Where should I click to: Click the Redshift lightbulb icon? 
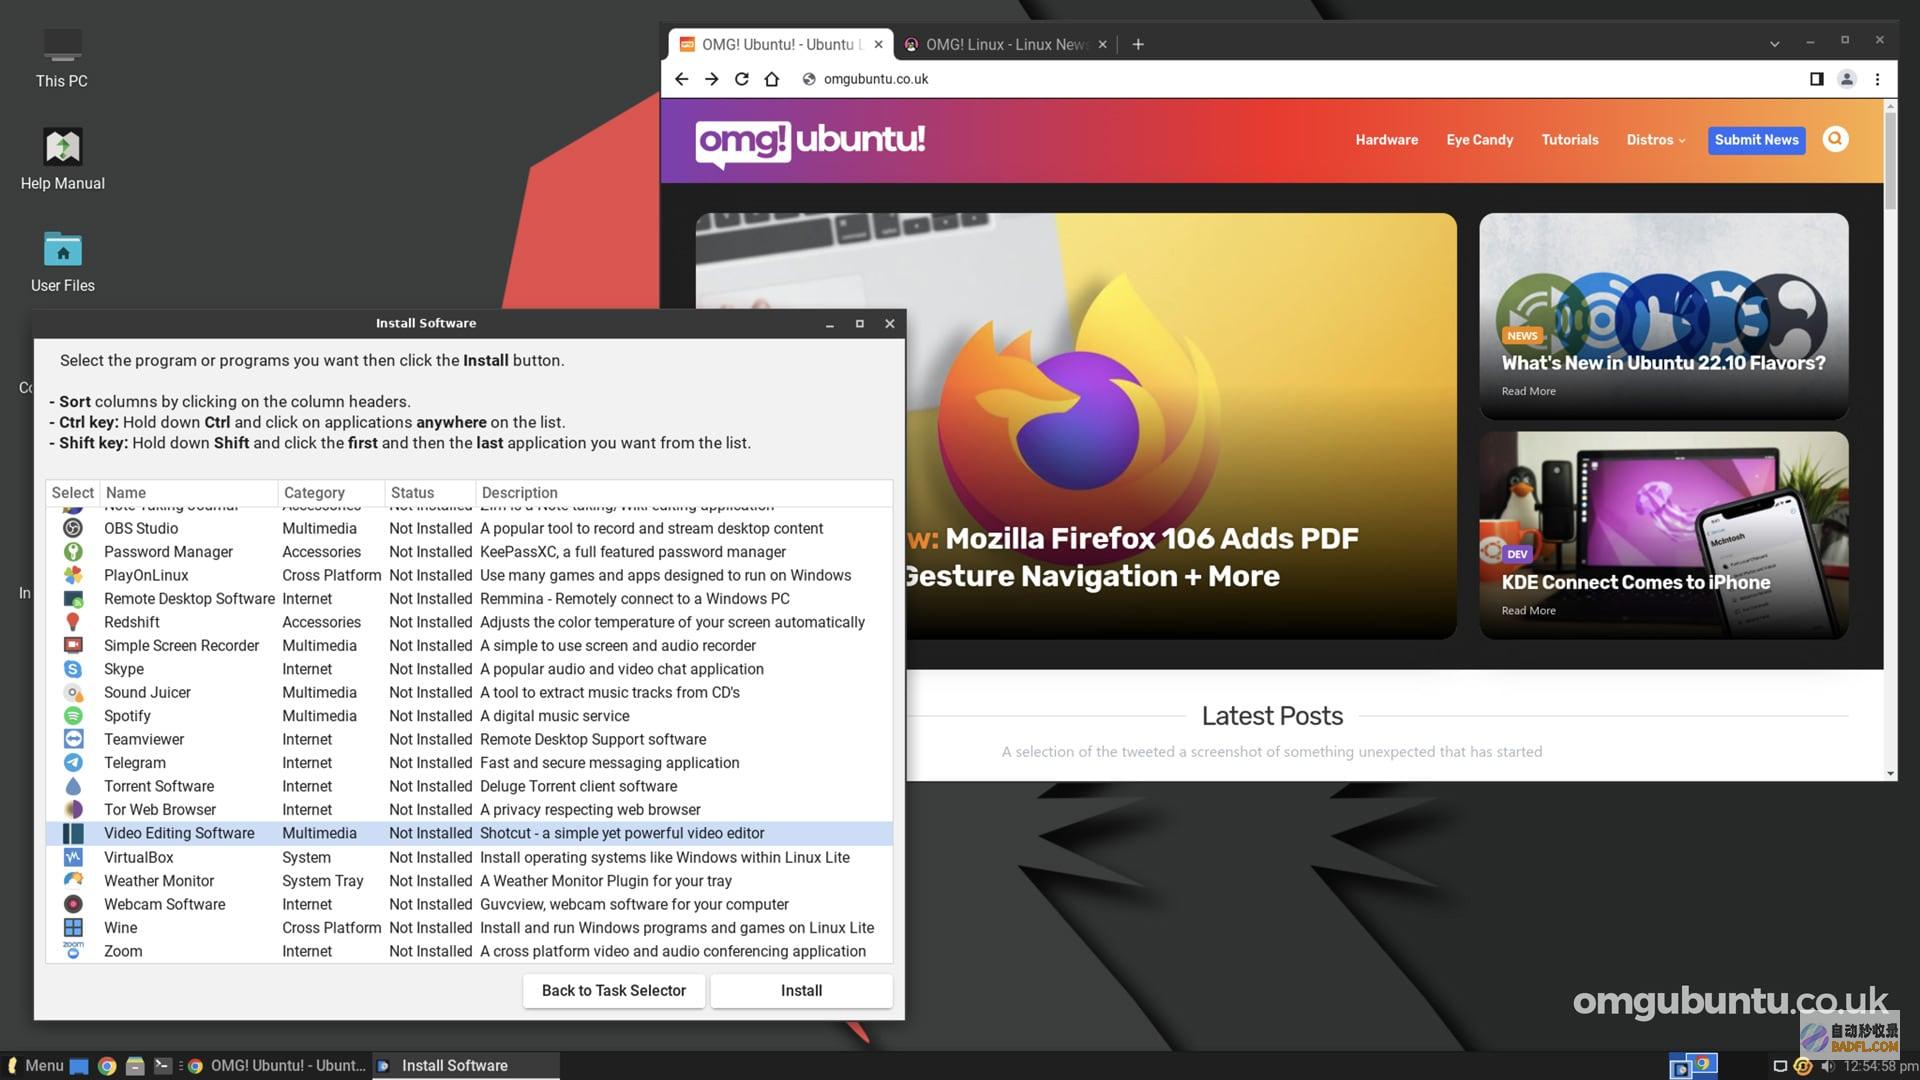click(73, 622)
